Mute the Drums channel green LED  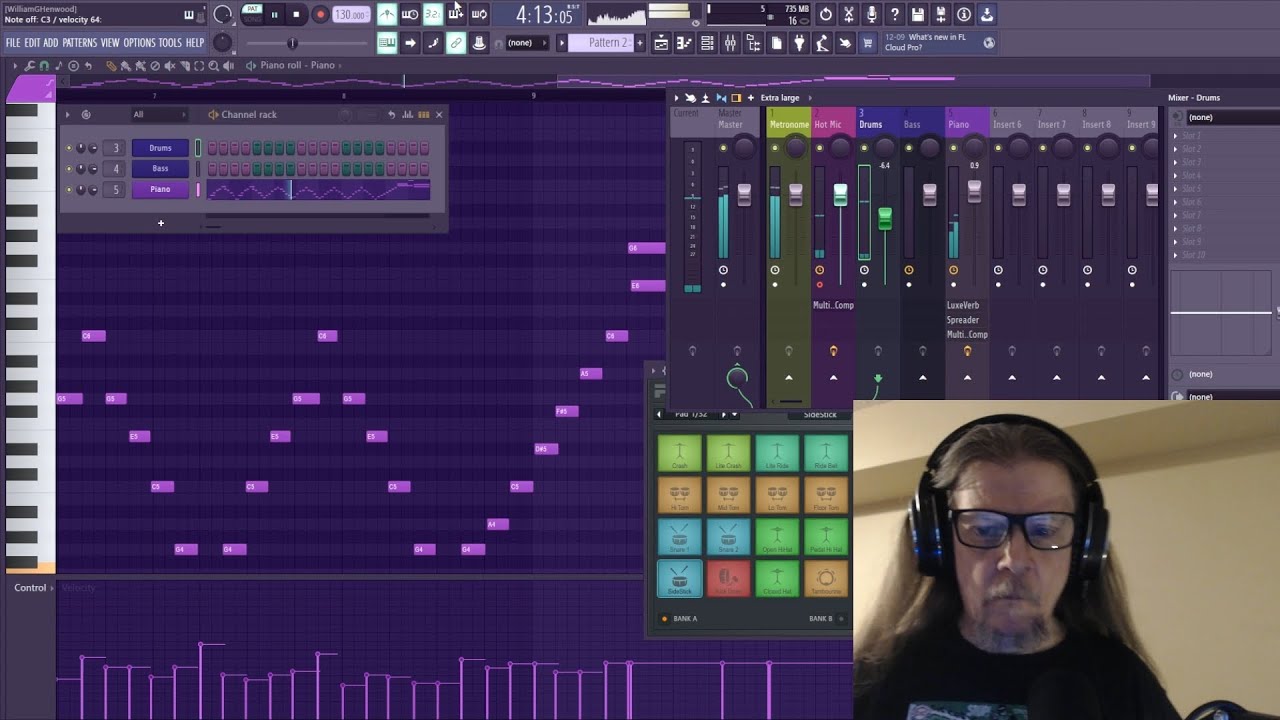point(69,148)
